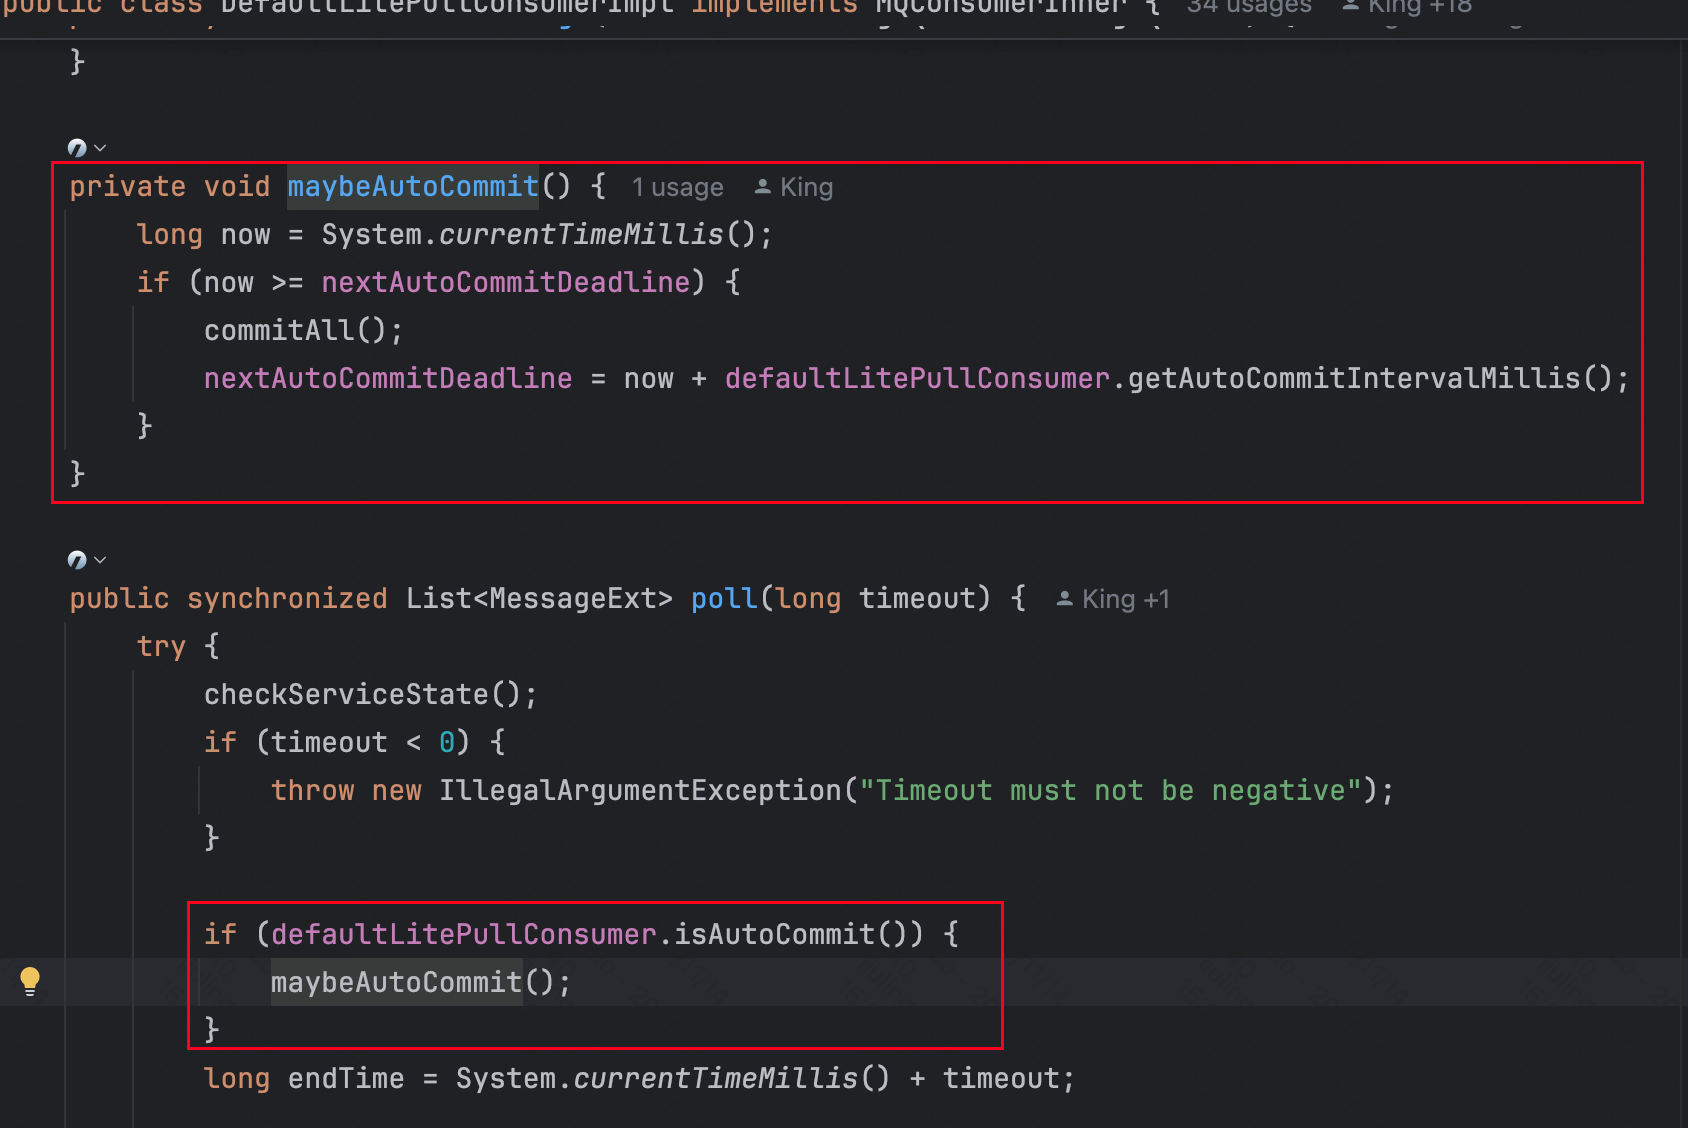Click the 'List<MessageExt>' return type
Screen dimensions: 1688x1128
click(539, 599)
